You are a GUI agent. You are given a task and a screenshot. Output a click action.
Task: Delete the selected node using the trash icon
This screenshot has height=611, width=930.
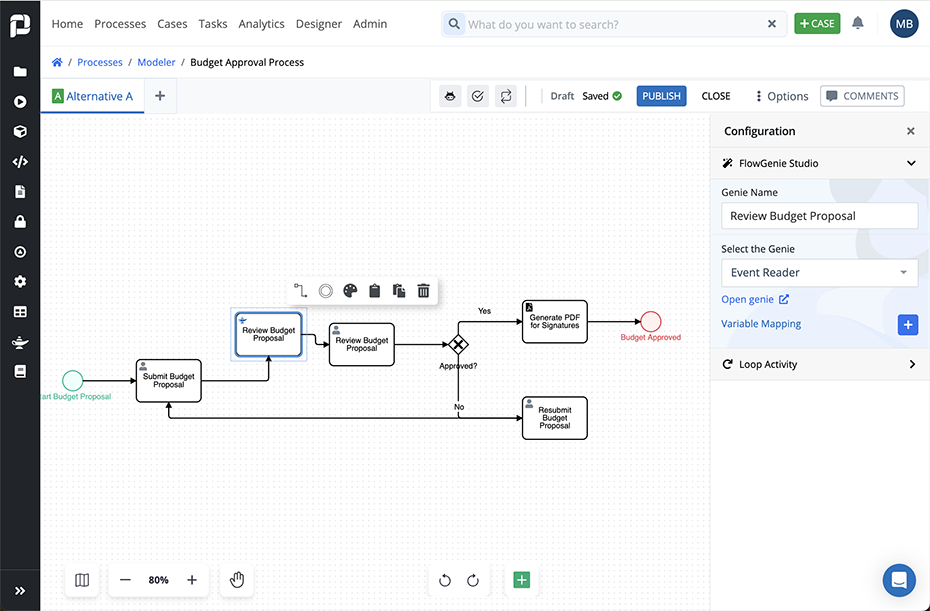[423, 290]
